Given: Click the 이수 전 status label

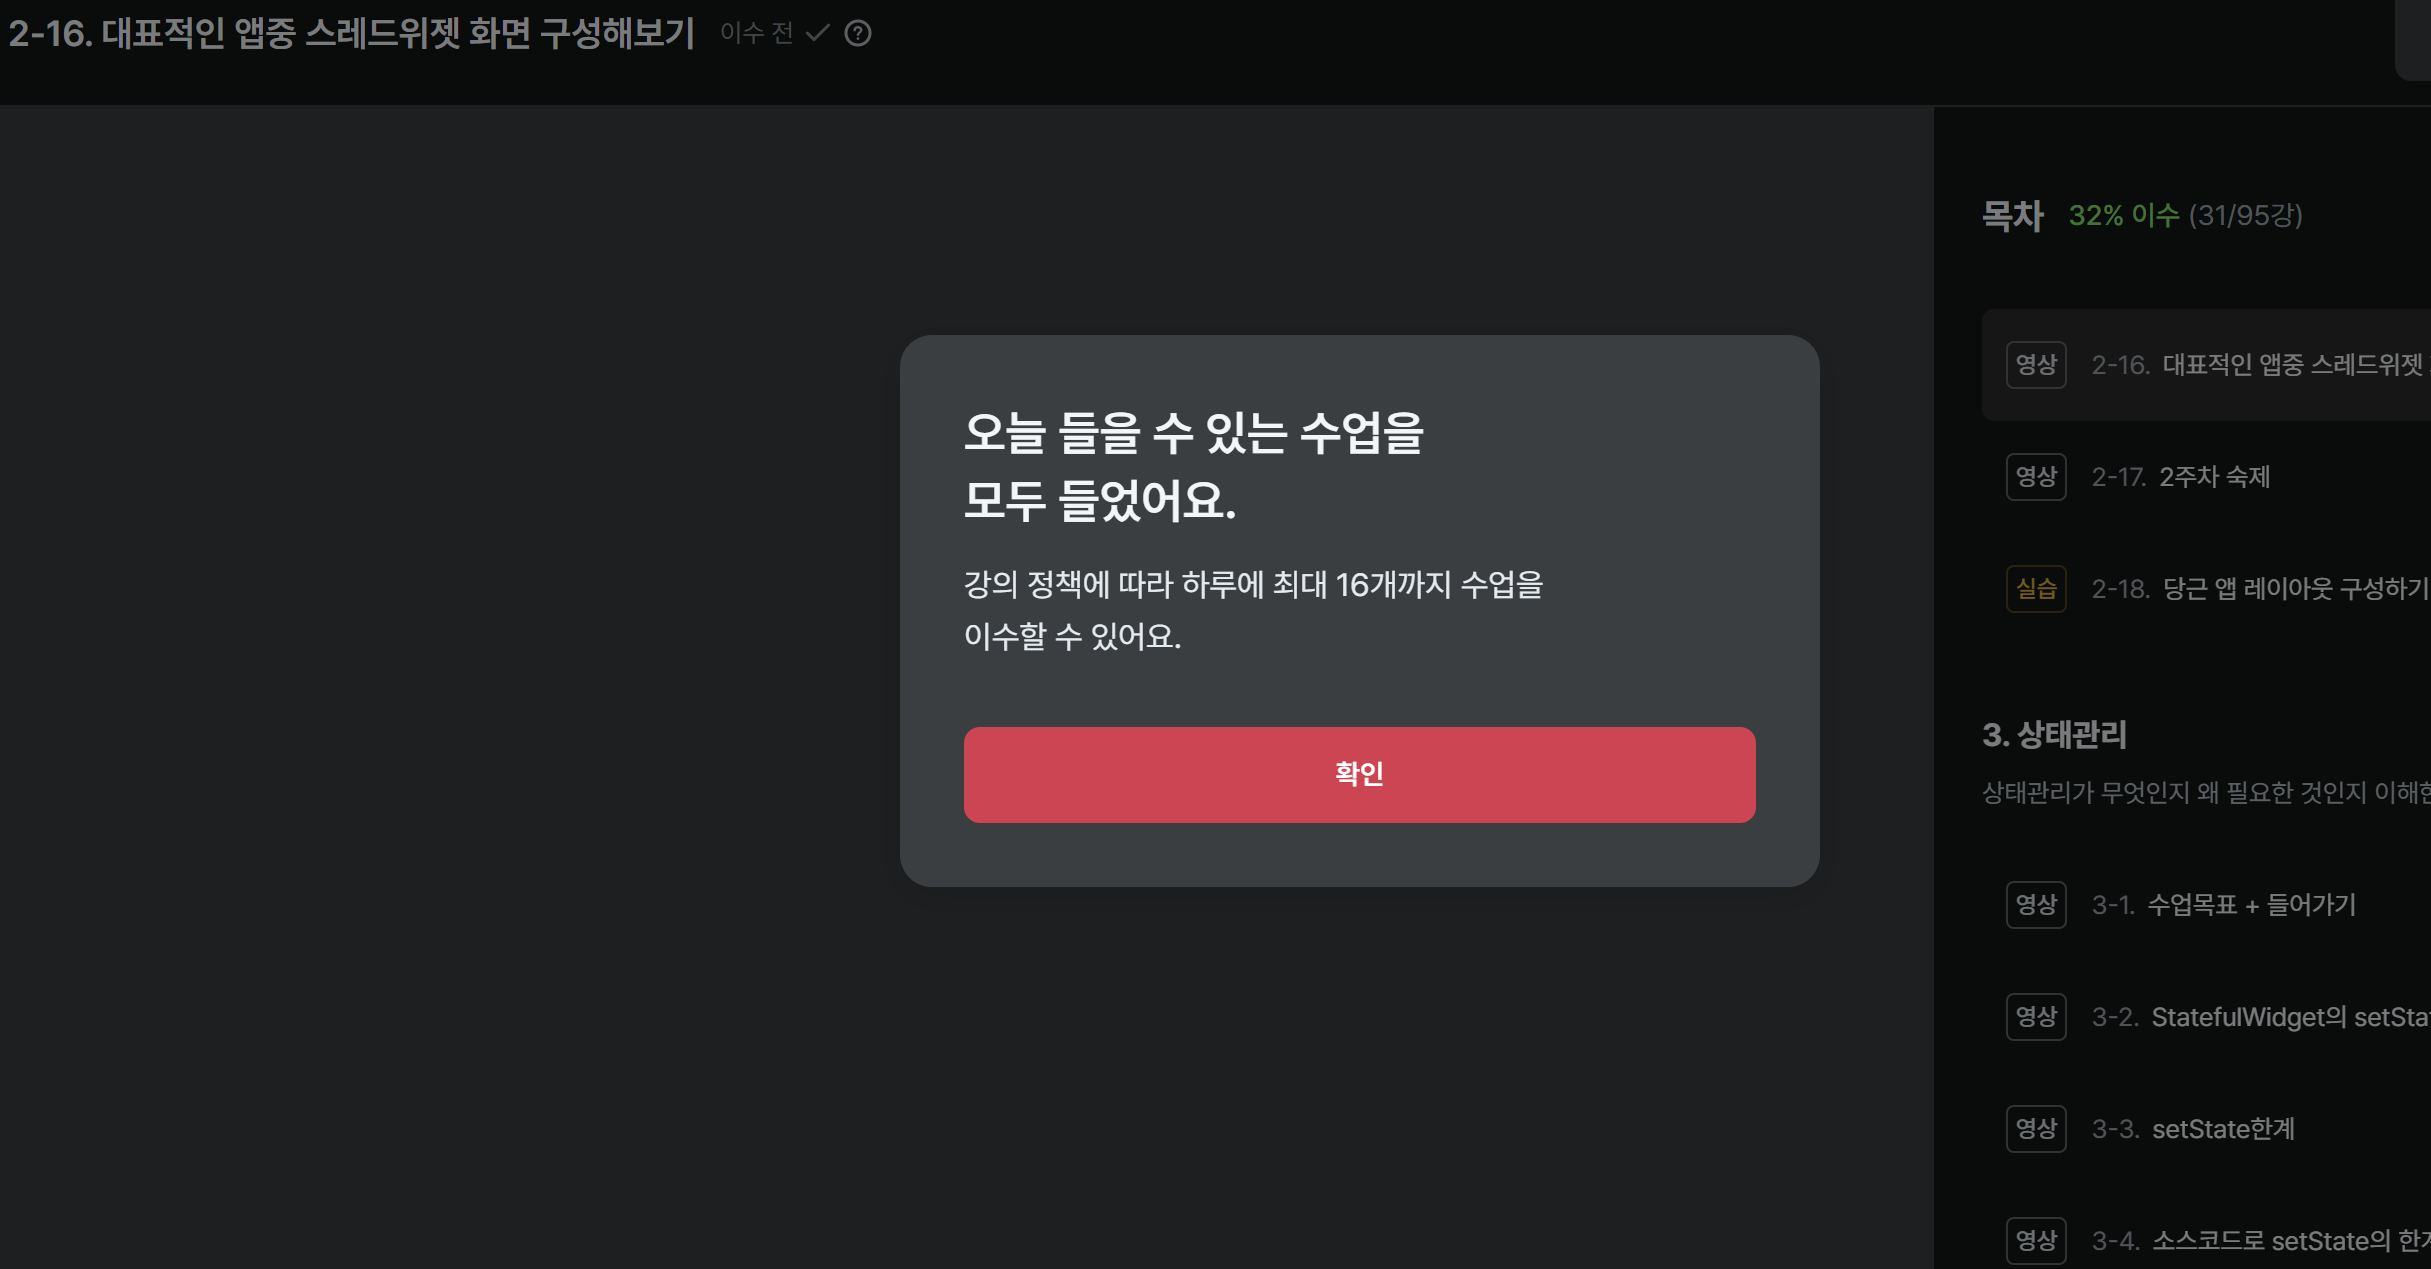Looking at the screenshot, I should tap(757, 33).
